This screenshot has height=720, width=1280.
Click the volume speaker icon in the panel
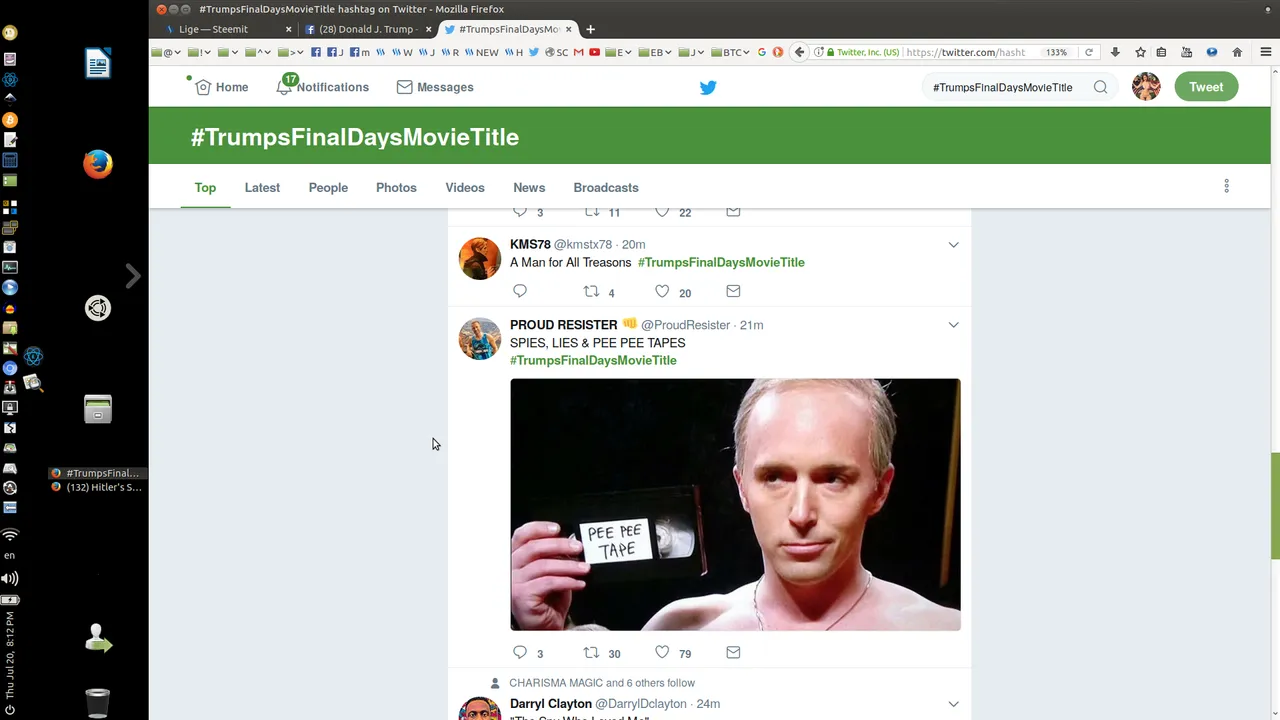(x=10, y=578)
